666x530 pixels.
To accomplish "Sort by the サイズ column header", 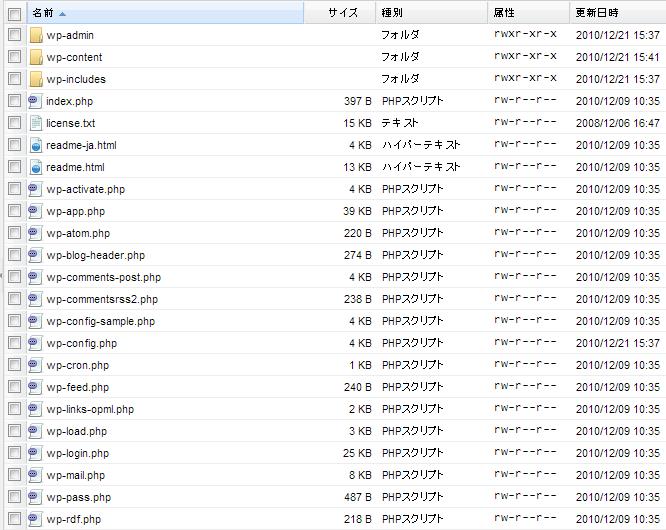I will pos(340,13).
